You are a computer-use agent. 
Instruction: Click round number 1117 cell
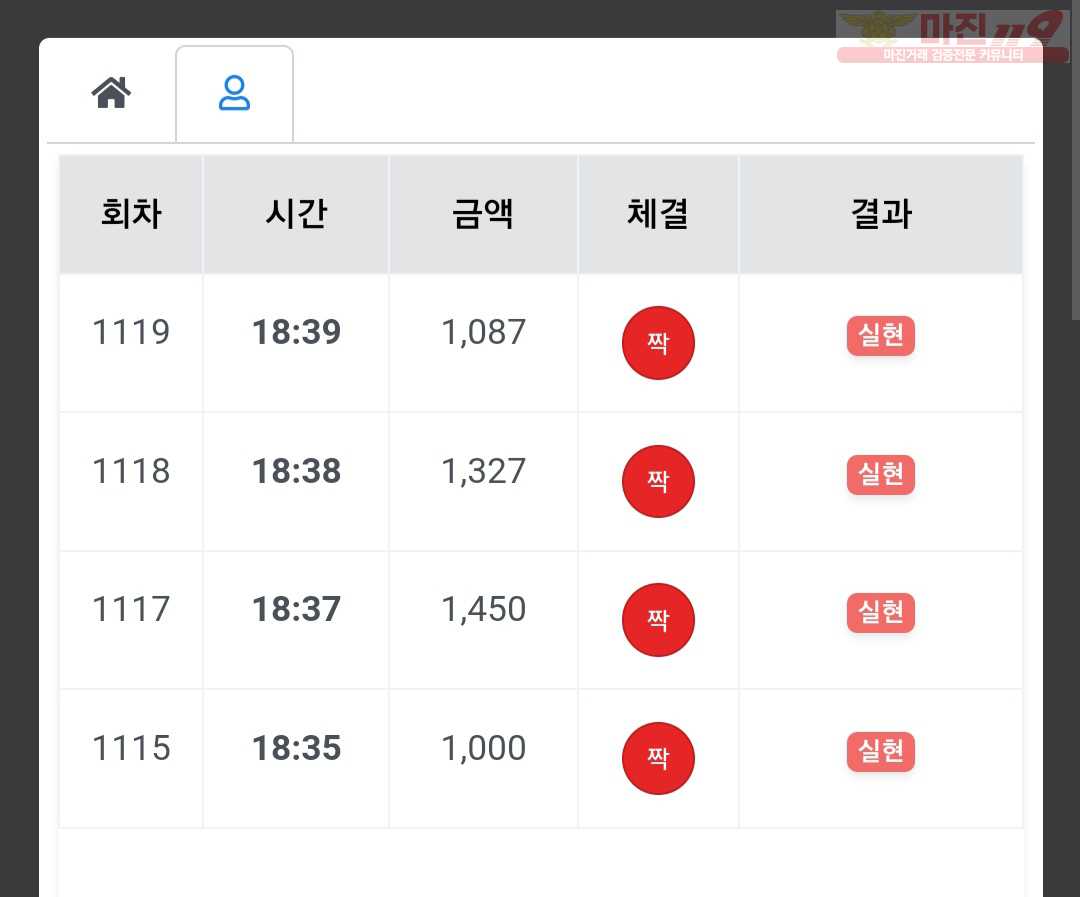(x=131, y=609)
